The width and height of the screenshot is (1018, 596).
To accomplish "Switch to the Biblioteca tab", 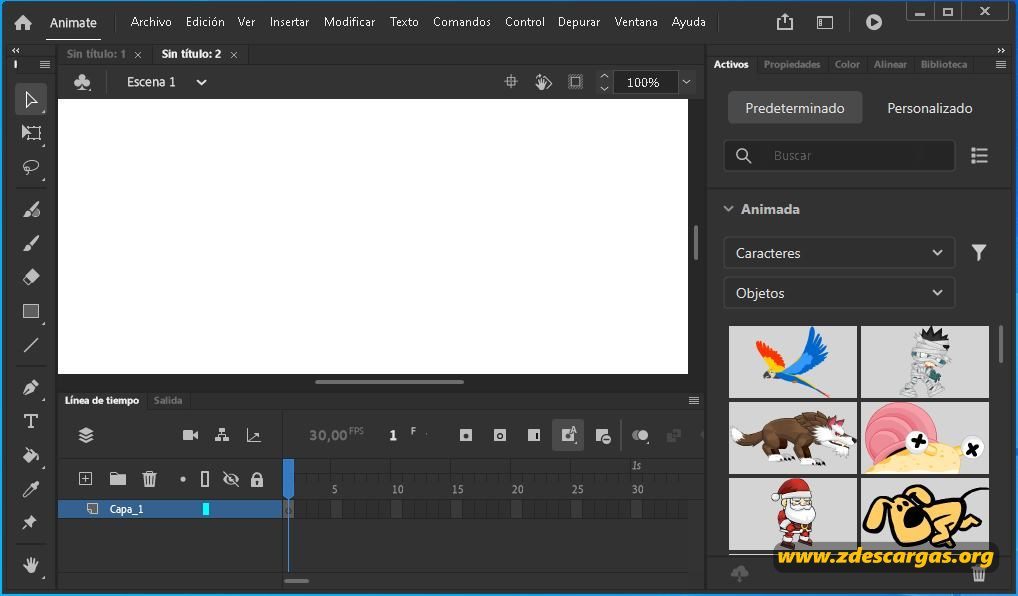I will point(943,64).
